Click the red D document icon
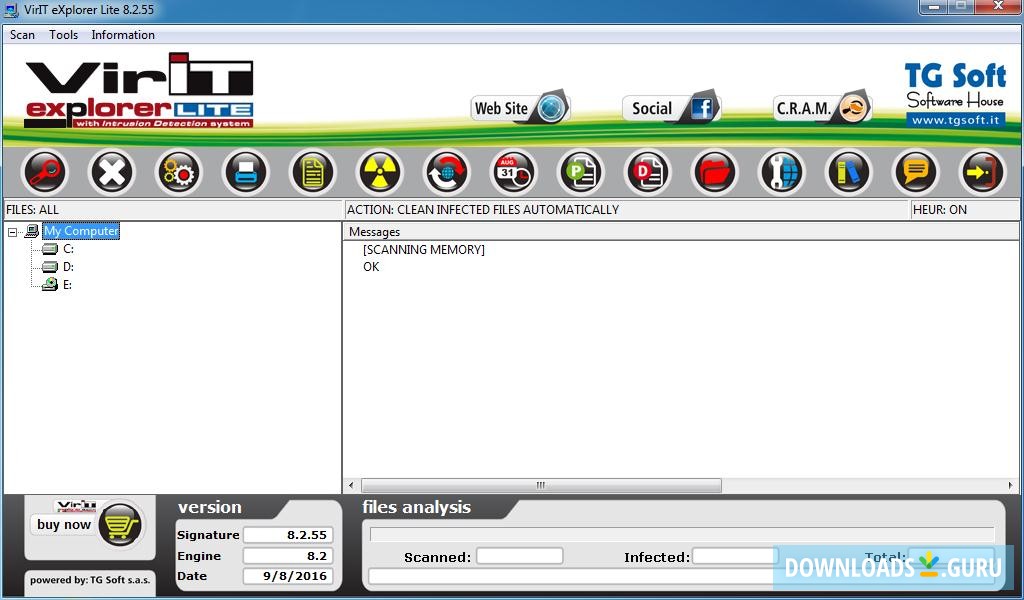 tap(648, 172)
